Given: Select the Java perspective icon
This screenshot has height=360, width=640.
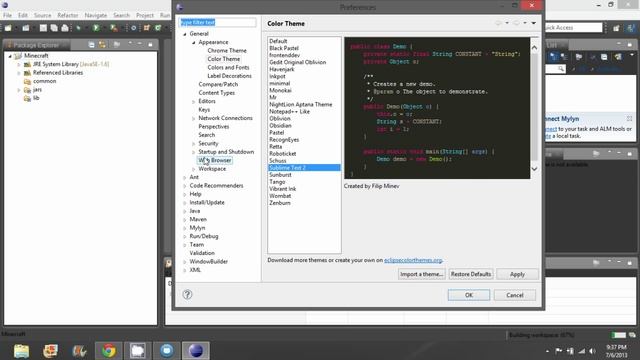Looking at the screenshot, I should [630, 28].
